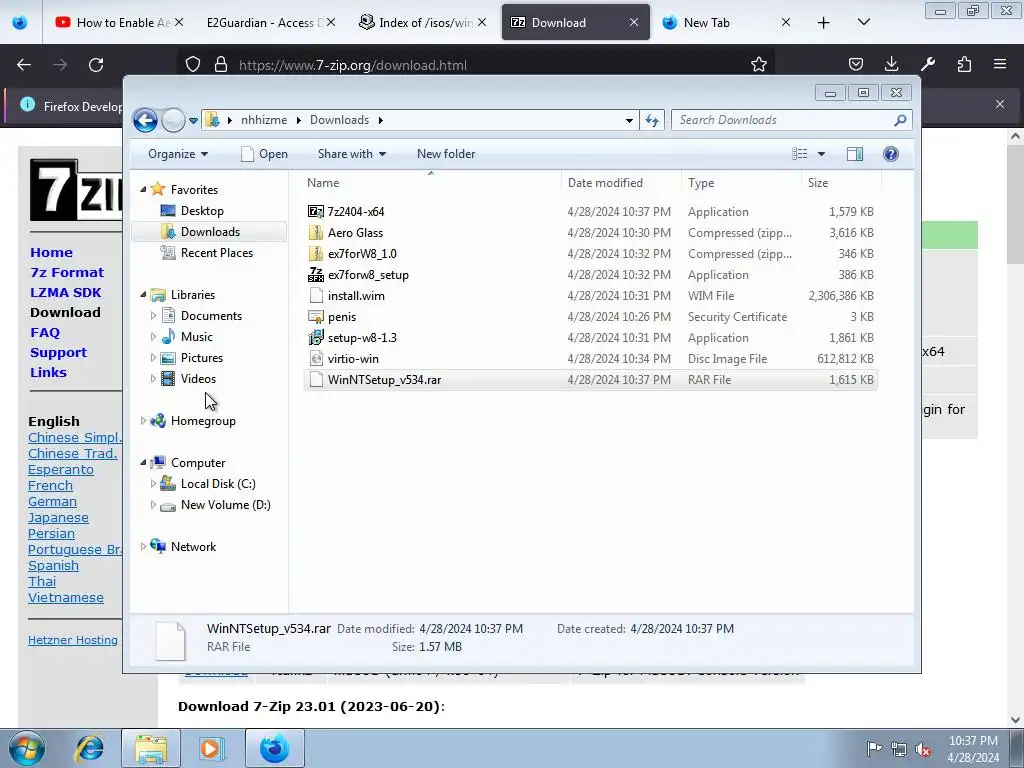Click the Explorer help question mark icon
Screen dimensions: 1024x768
(x=891, y=154)
